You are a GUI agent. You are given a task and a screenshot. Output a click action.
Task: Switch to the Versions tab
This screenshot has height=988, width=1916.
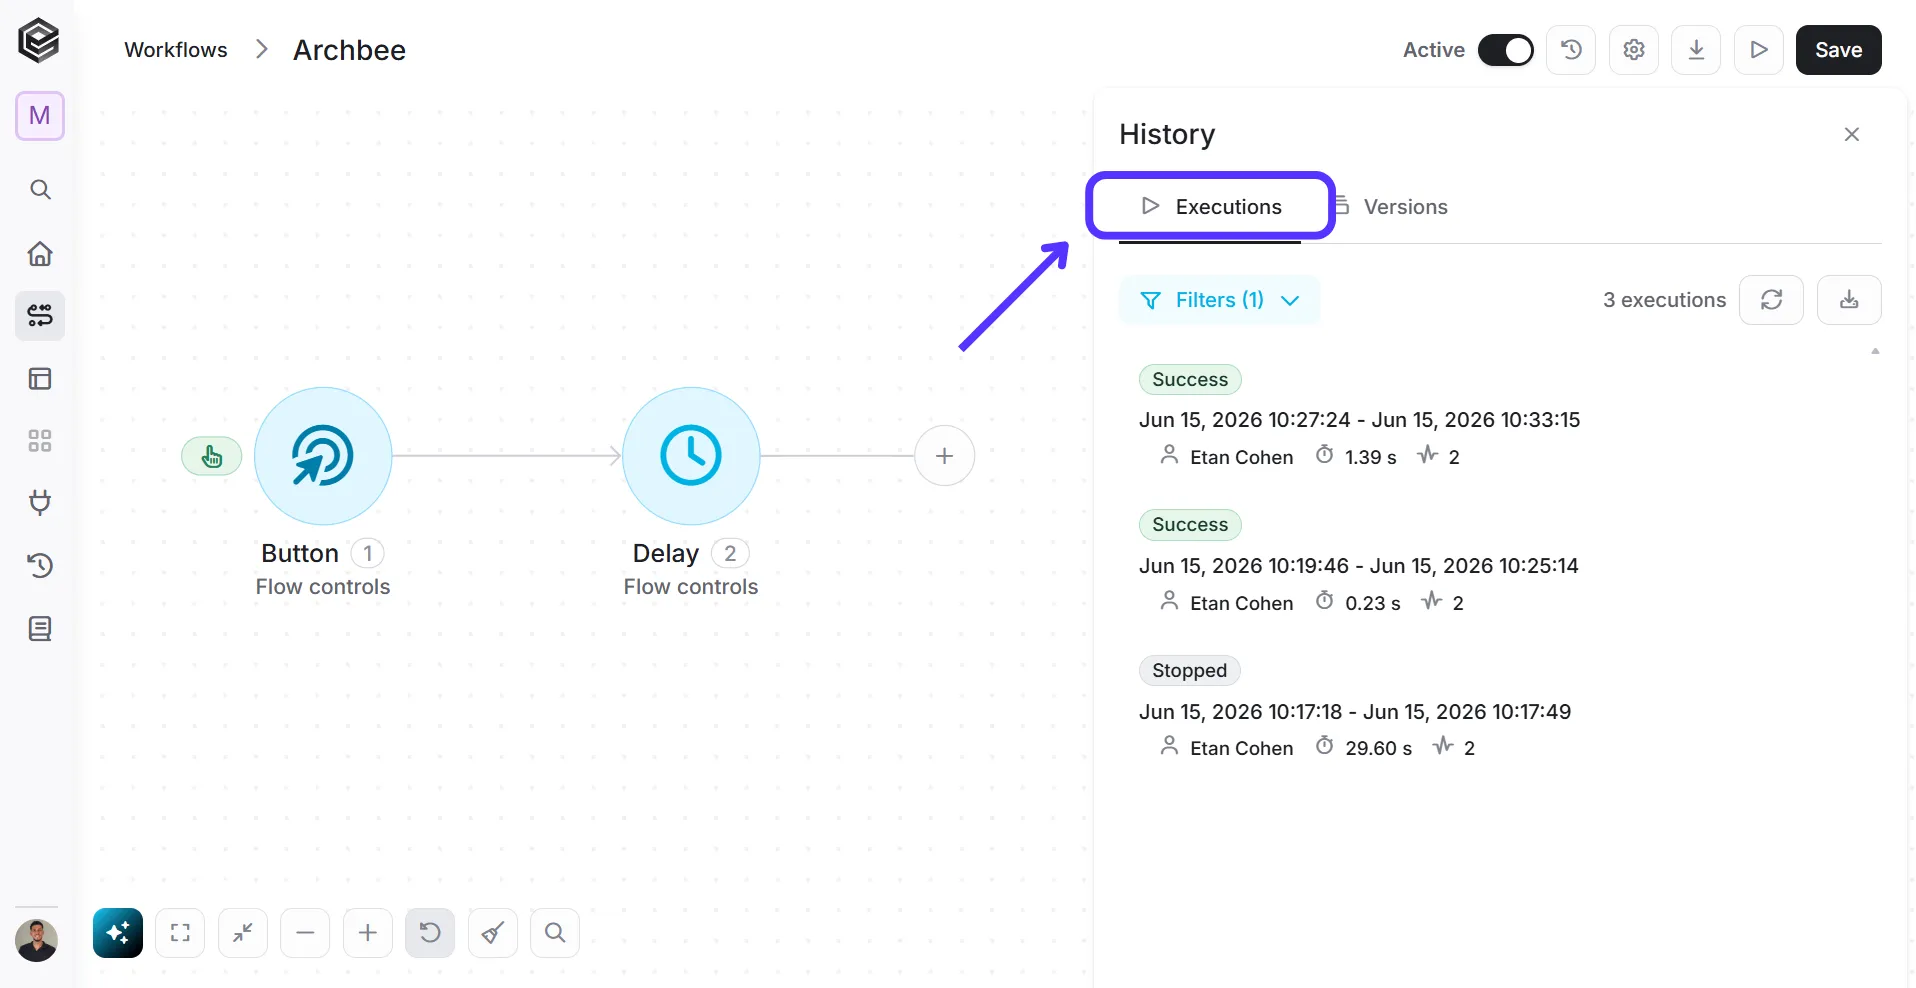pos(1392,207)
